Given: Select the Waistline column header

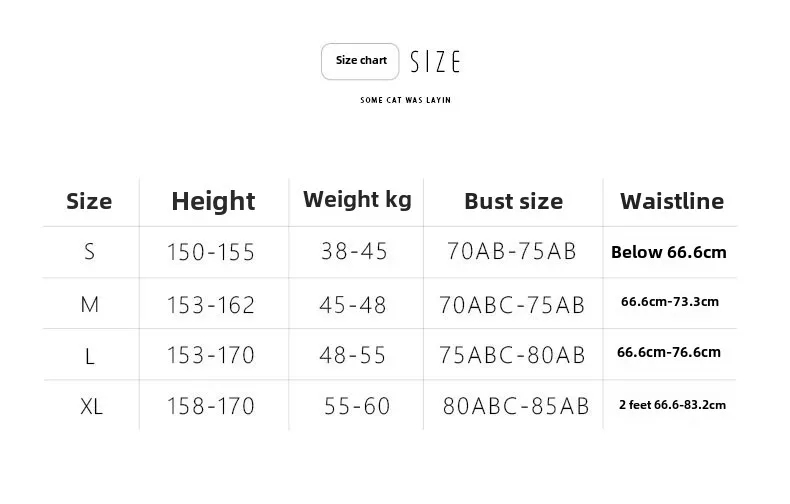Looking at the screenshot, I should pos(671,201).
